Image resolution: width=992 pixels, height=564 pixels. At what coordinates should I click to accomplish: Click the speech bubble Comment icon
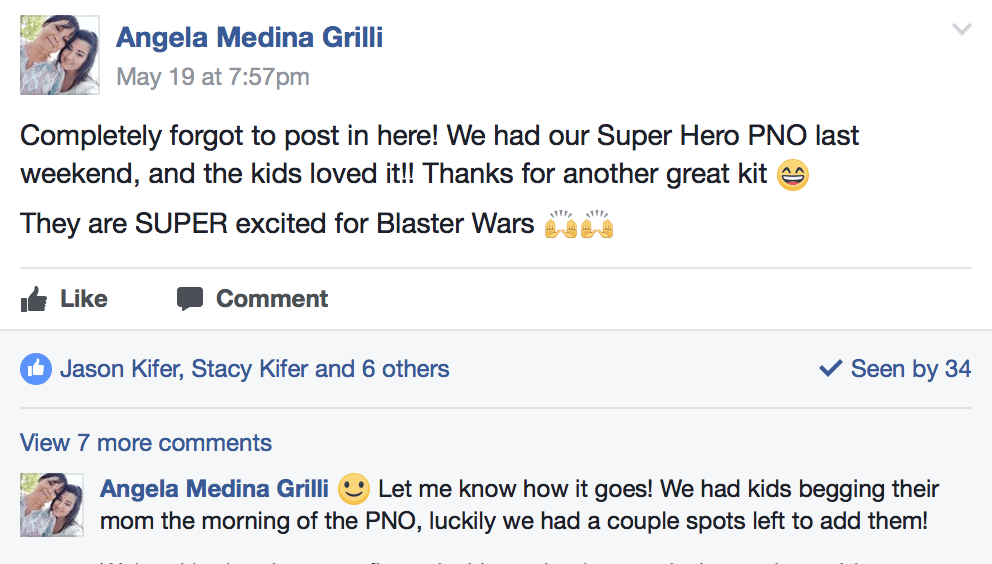[190, 299]
